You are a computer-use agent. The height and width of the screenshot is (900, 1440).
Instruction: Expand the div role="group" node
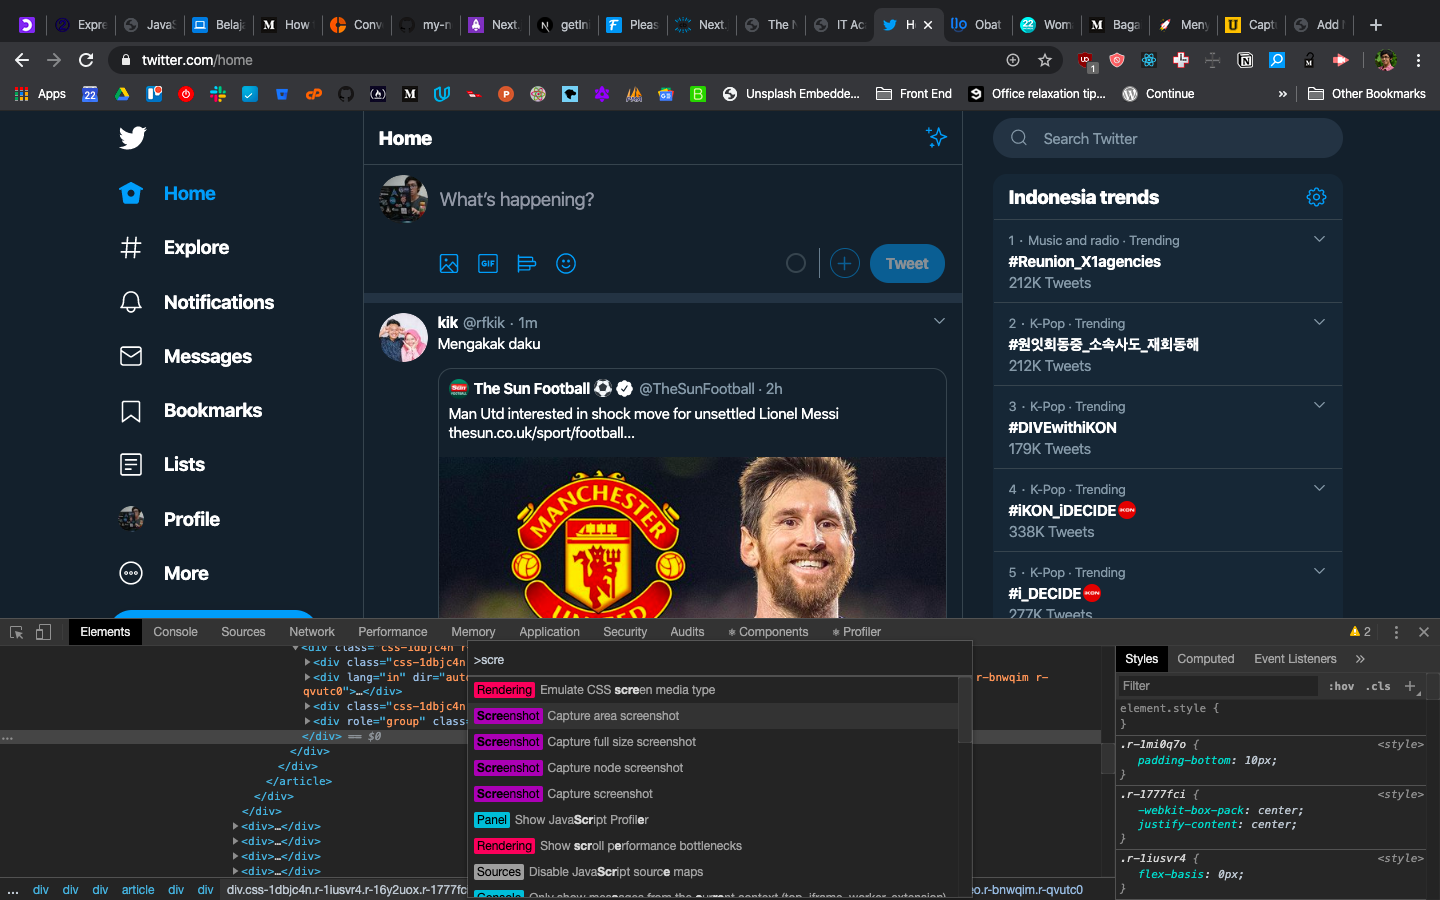pyautogui.click(x=307, y=721)
